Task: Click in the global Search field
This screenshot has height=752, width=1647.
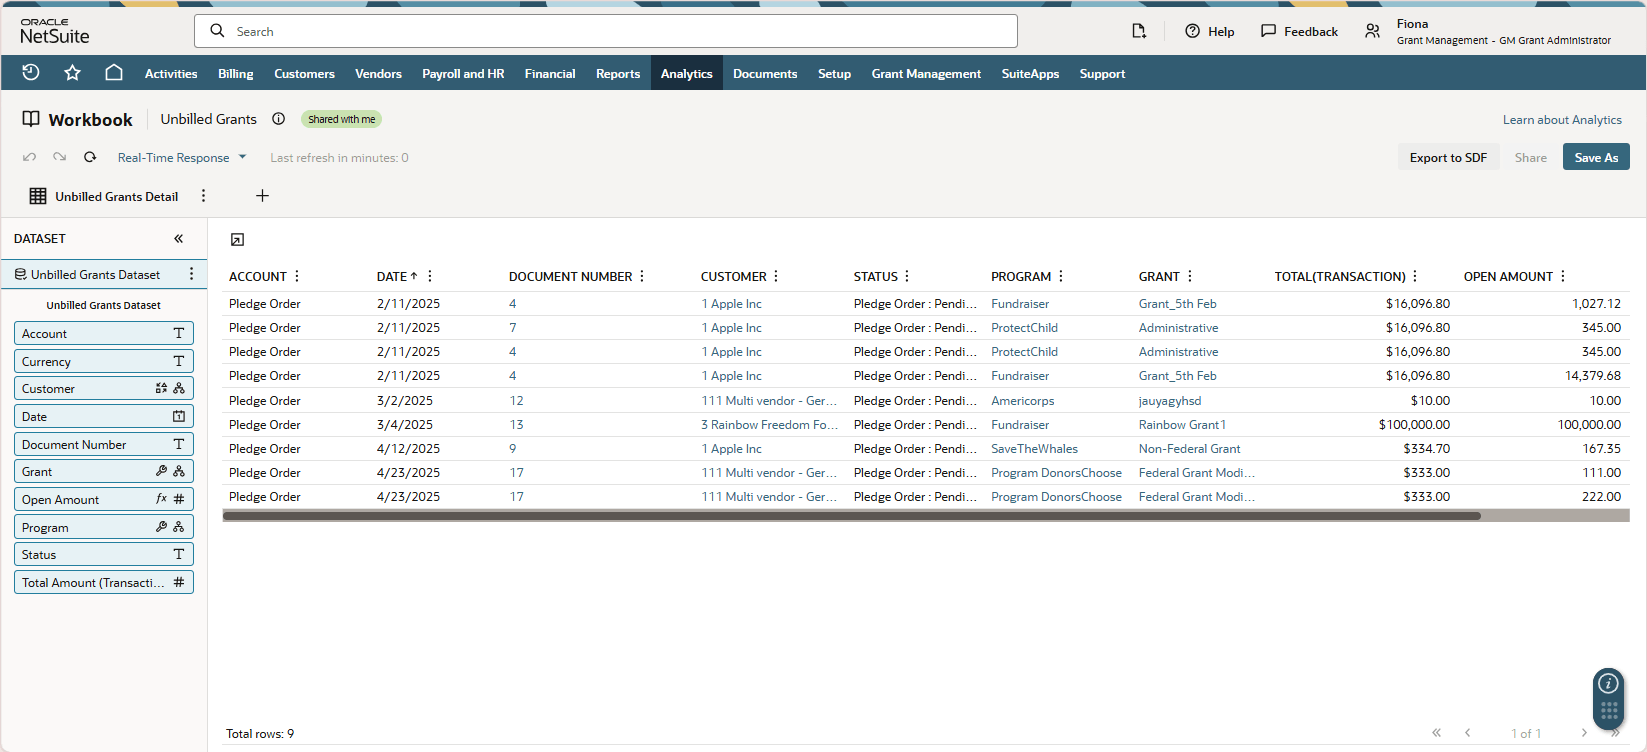Action: 606,31
